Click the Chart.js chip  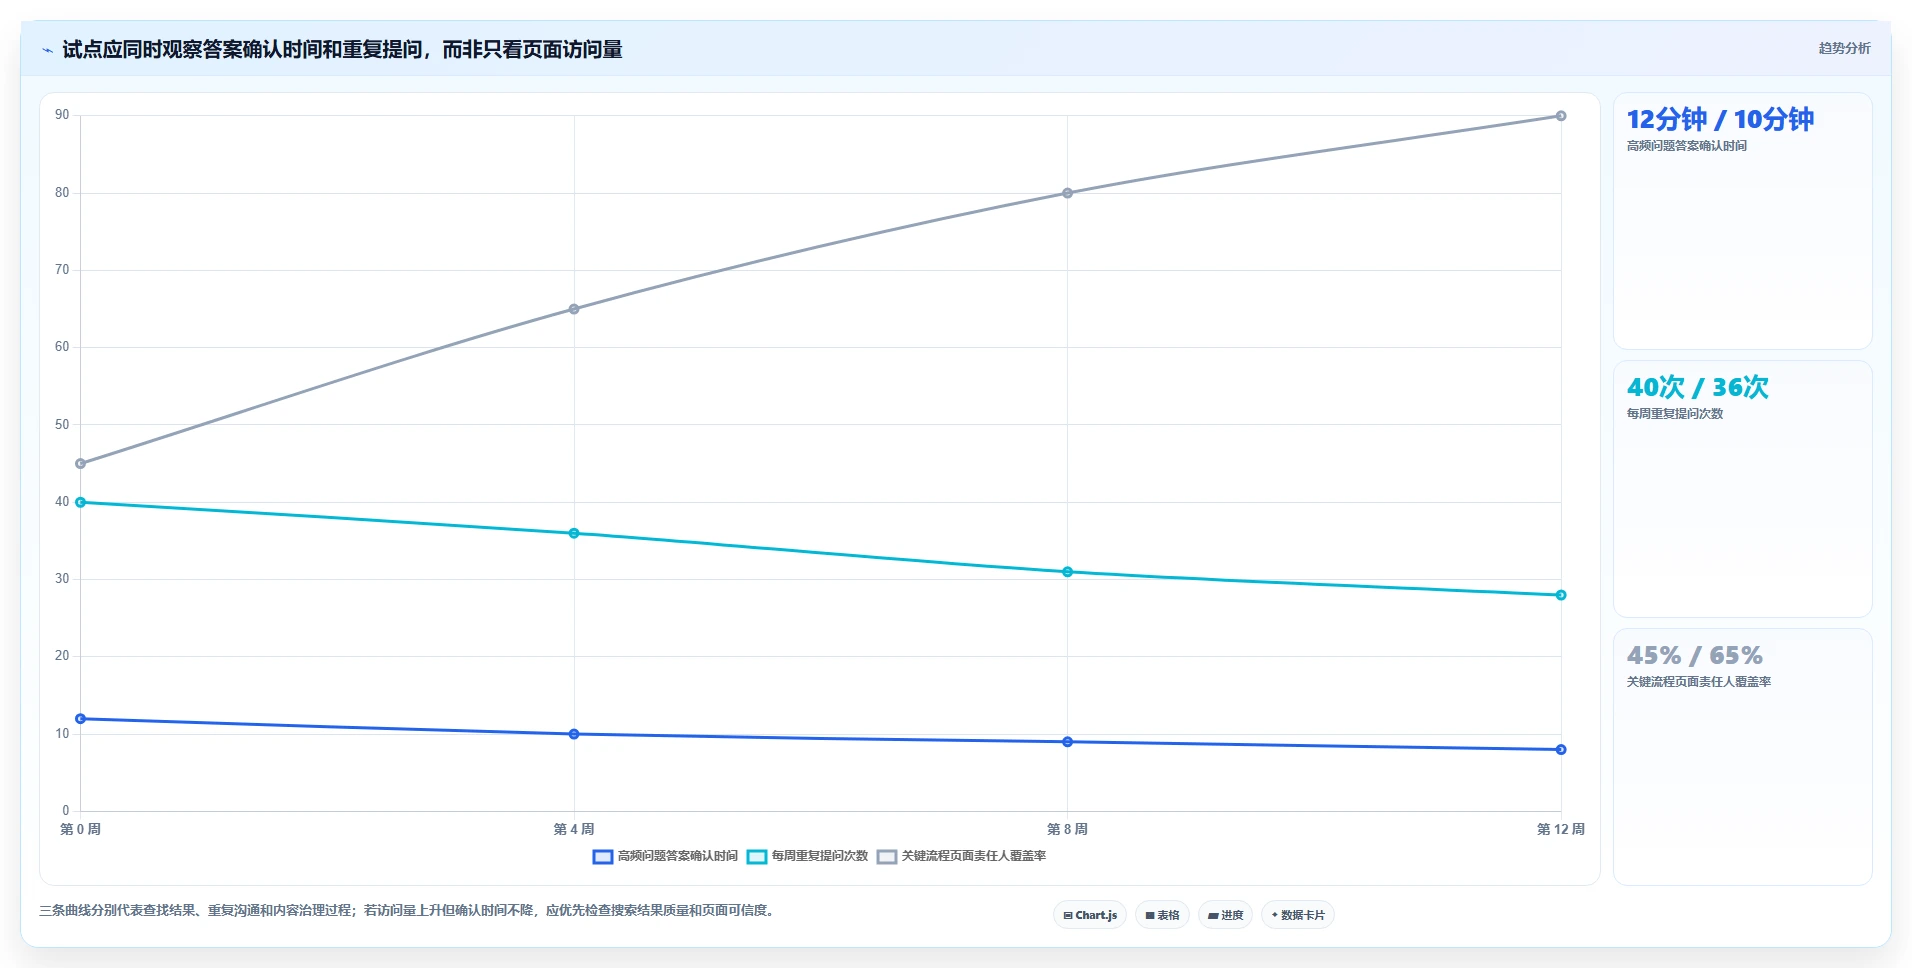pyautogui.click(x=1090, y=915)
